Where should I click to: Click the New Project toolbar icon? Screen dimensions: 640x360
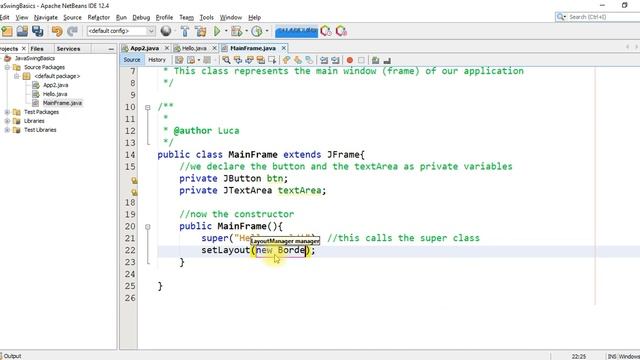[x=7, y=31]
